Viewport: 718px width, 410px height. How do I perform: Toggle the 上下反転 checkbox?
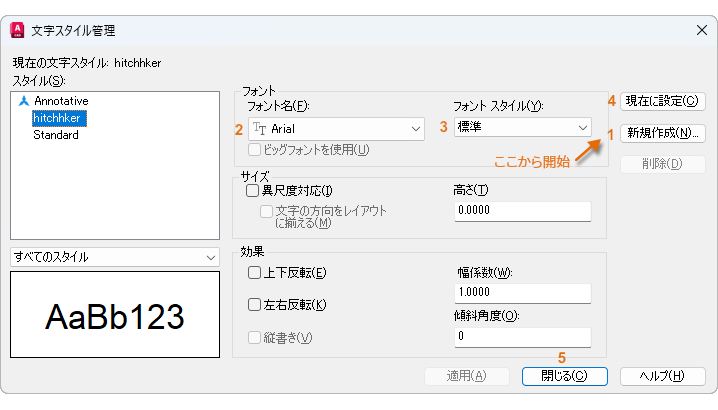(254, 272)
